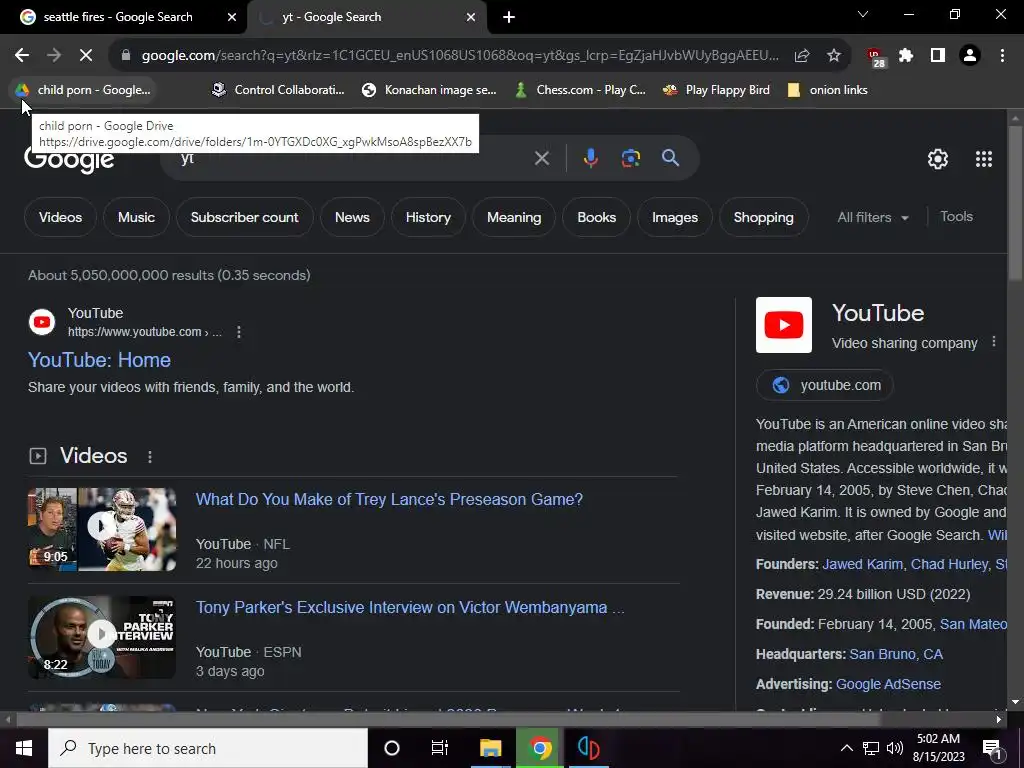Open Cortana from the taskbar

coord(391,748)
